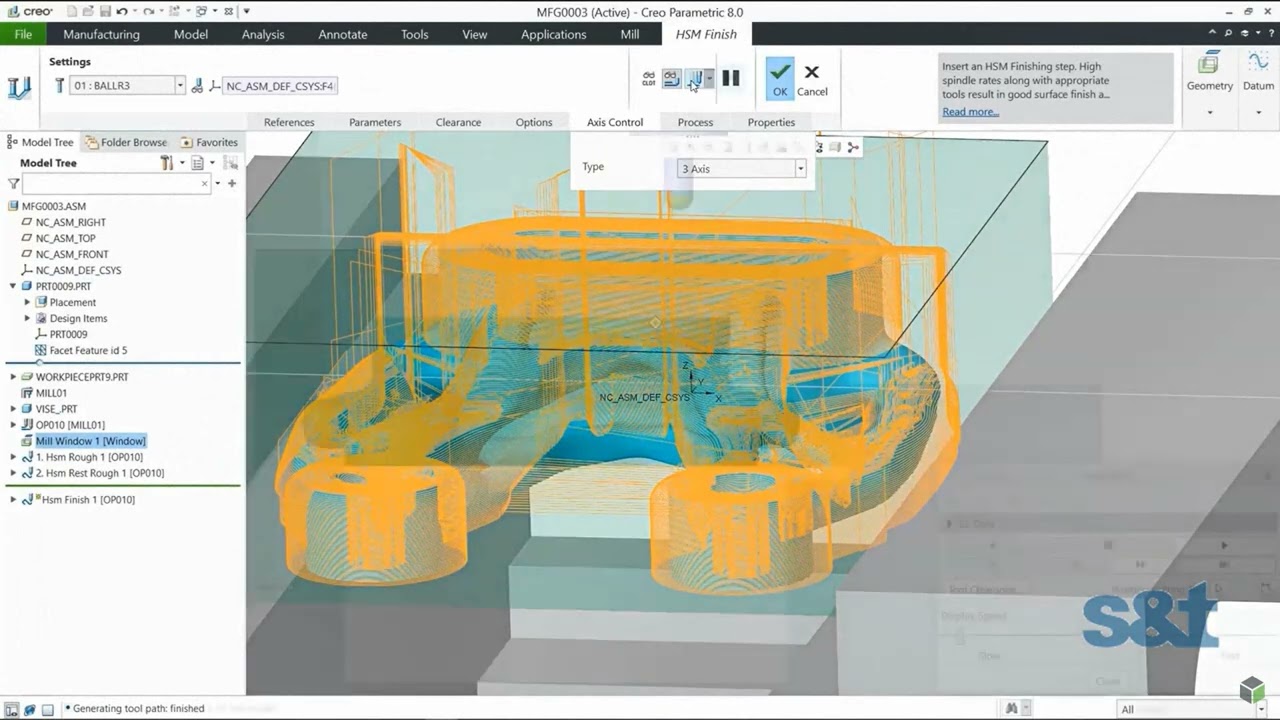Click the CL data display icon
The image size is (1280, 720).
point(649,78)
